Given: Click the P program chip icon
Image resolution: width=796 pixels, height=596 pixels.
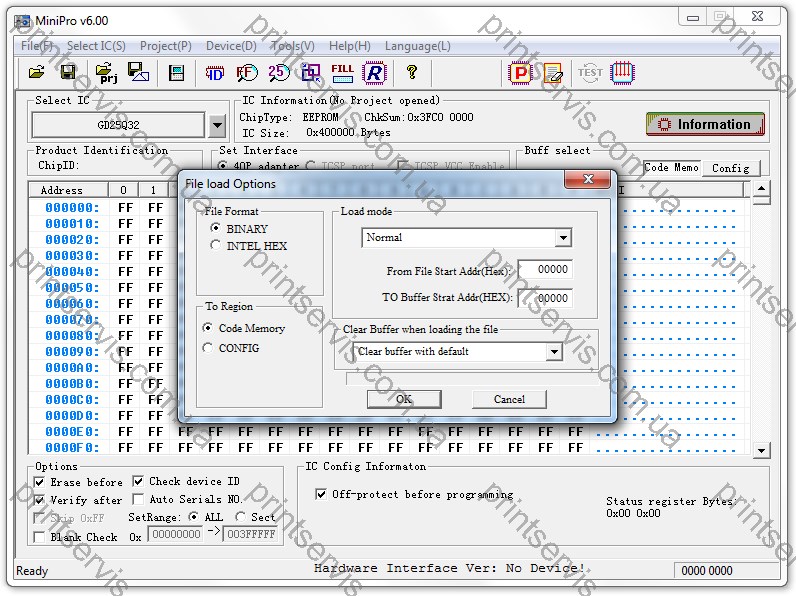Looking at the screenshot, I should pos(520,73).
